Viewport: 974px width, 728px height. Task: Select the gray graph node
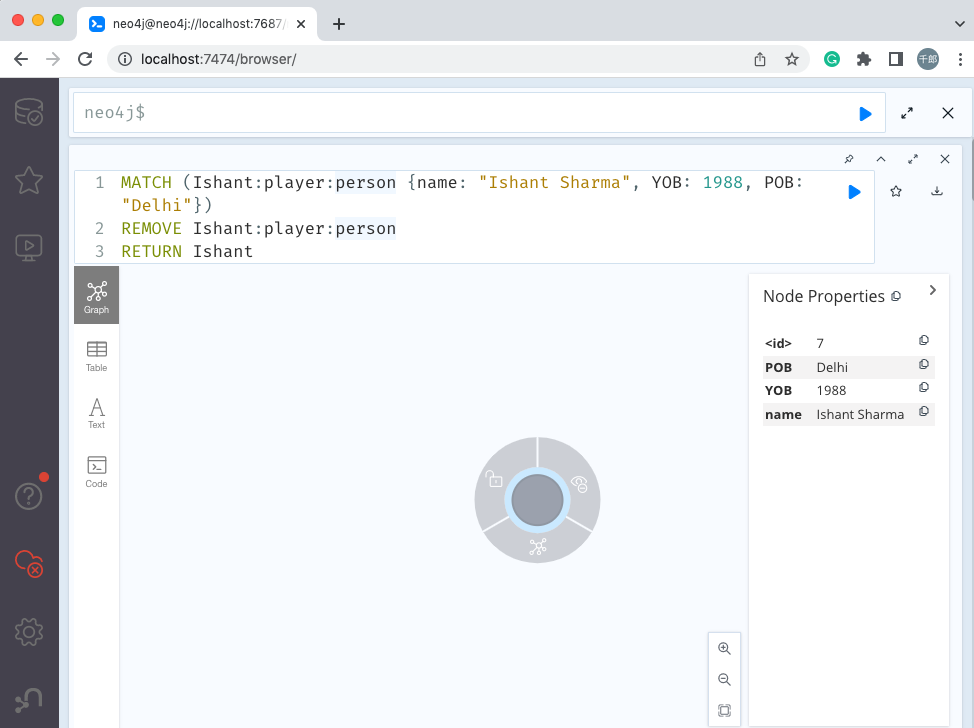point(537,500)
